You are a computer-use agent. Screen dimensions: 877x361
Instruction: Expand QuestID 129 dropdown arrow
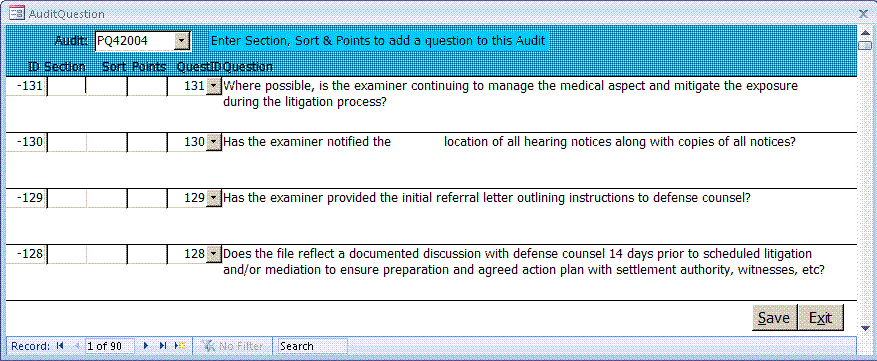tap(214, 198)
